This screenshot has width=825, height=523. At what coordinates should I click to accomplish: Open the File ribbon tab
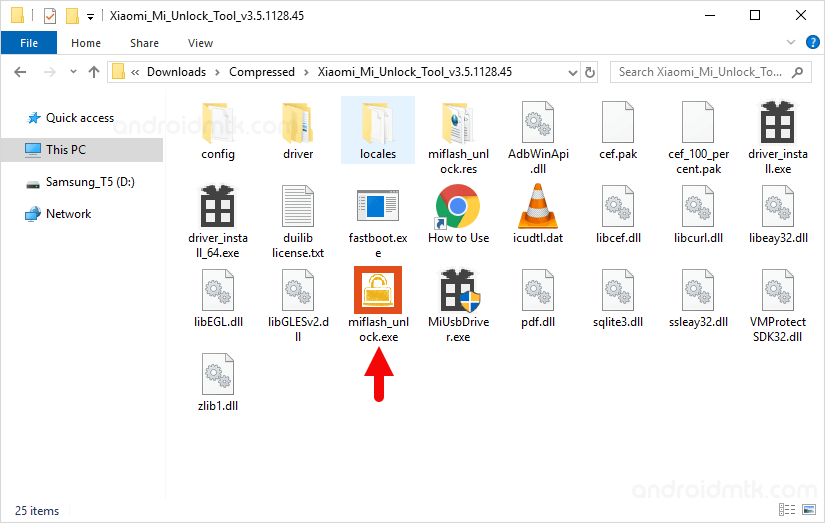coord(29,43)
